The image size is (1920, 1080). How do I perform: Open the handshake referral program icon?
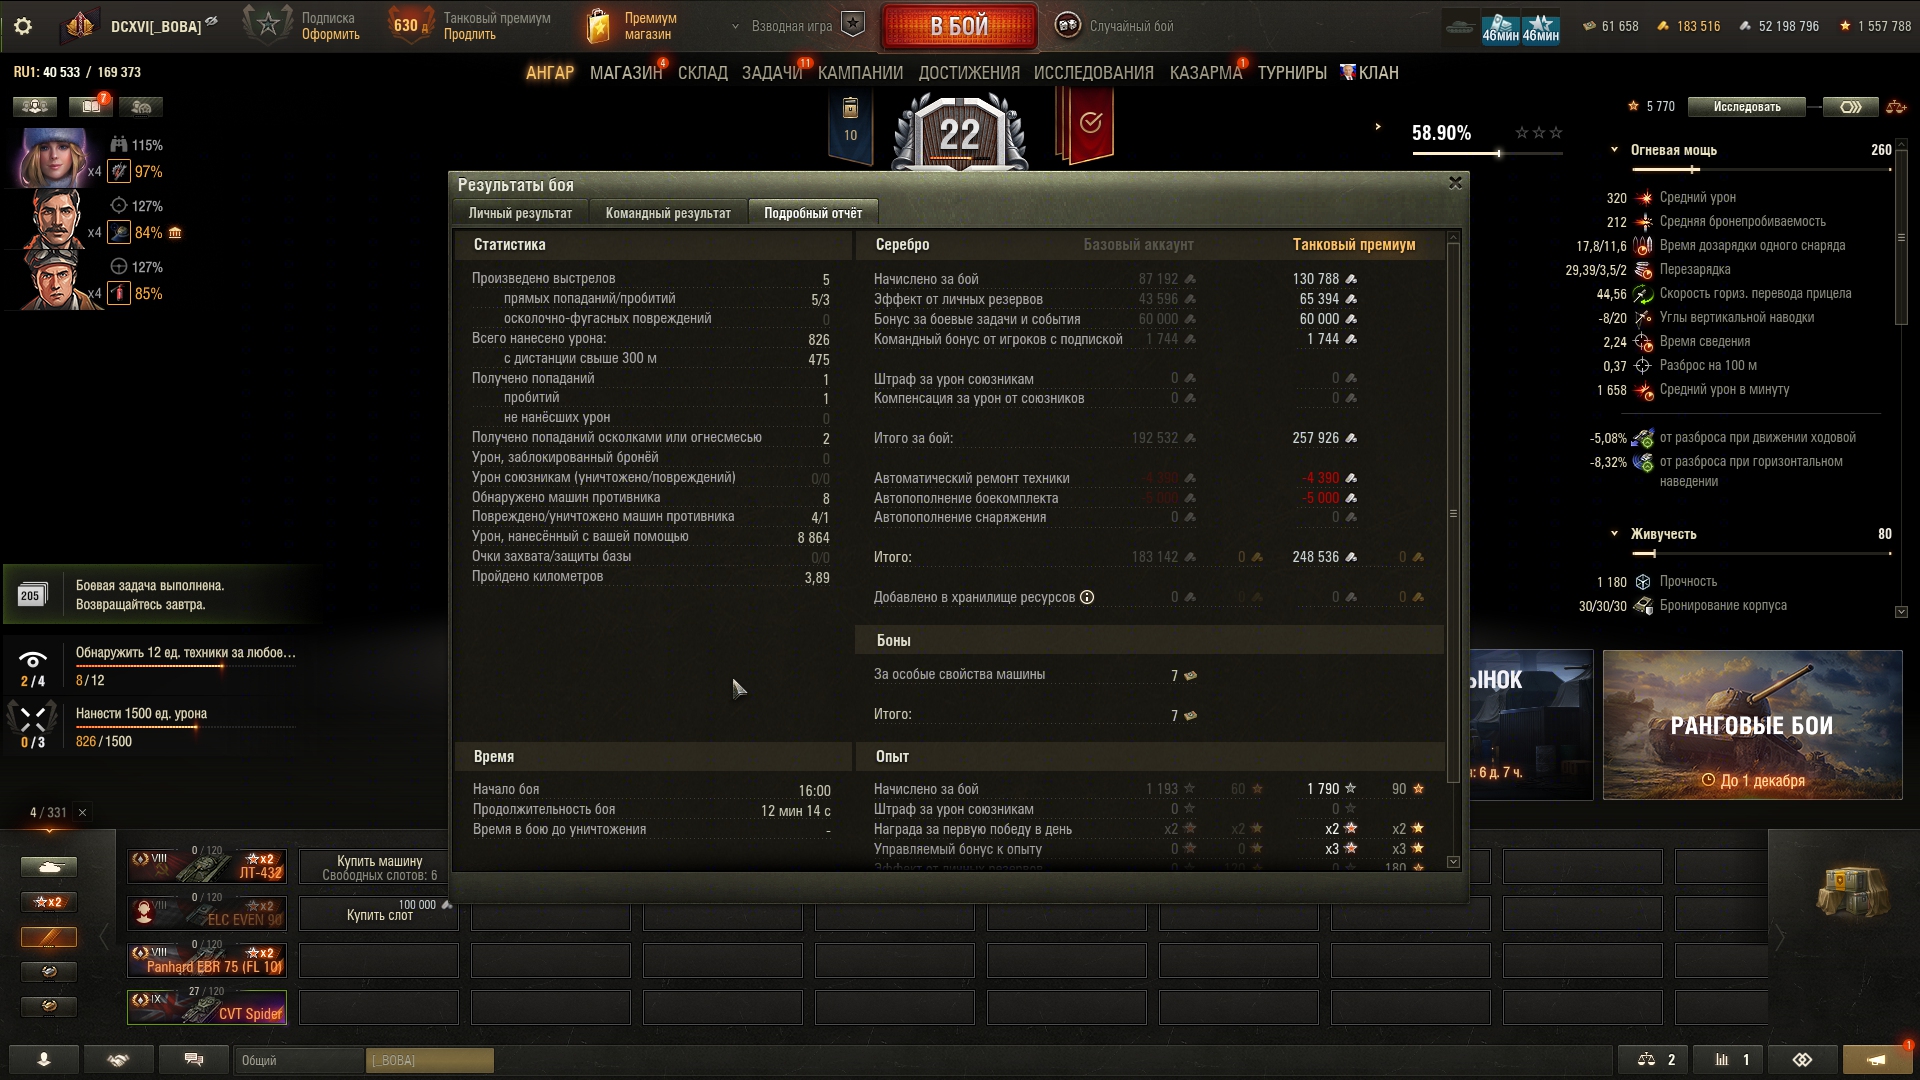[x=119, y=1059]
